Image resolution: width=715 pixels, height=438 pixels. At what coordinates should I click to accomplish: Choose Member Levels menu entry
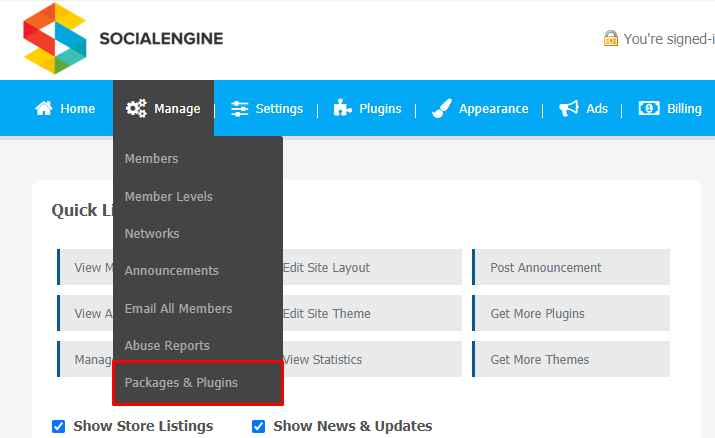pyautogui.click(x=169, y=197)
